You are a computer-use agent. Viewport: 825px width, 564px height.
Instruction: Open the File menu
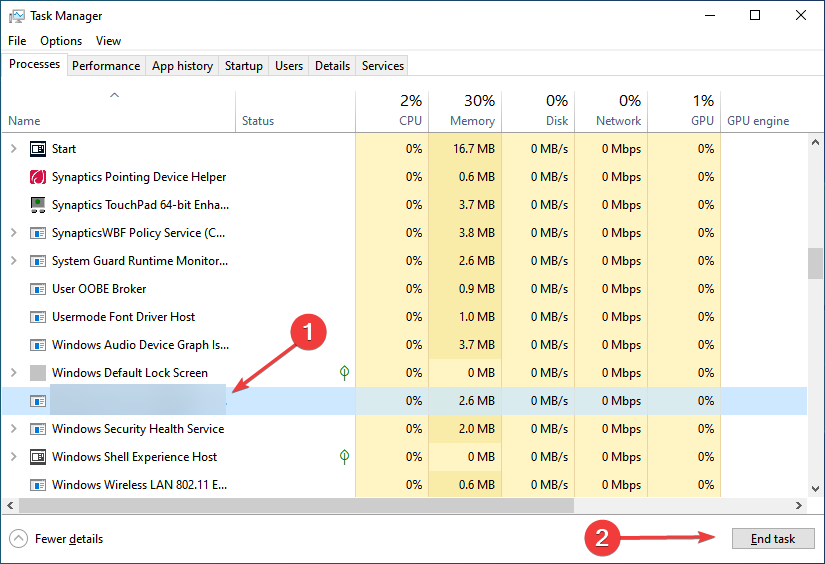pos(17,41)
